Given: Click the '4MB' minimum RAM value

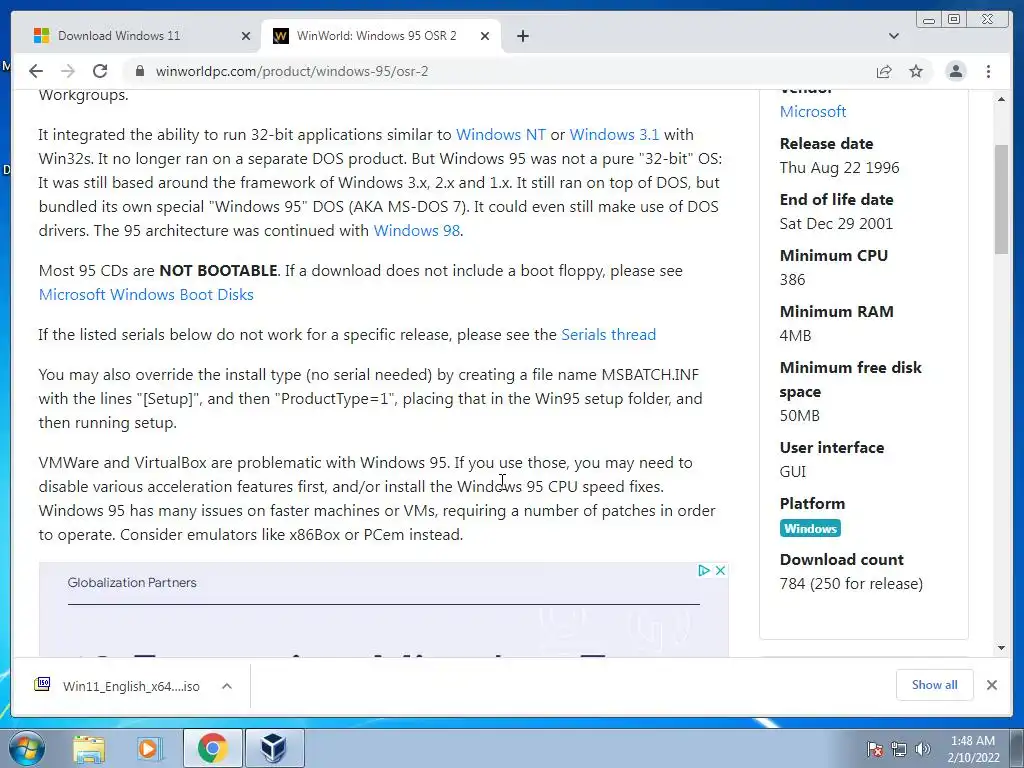Looking at the screenshot, I should point(795,336).
